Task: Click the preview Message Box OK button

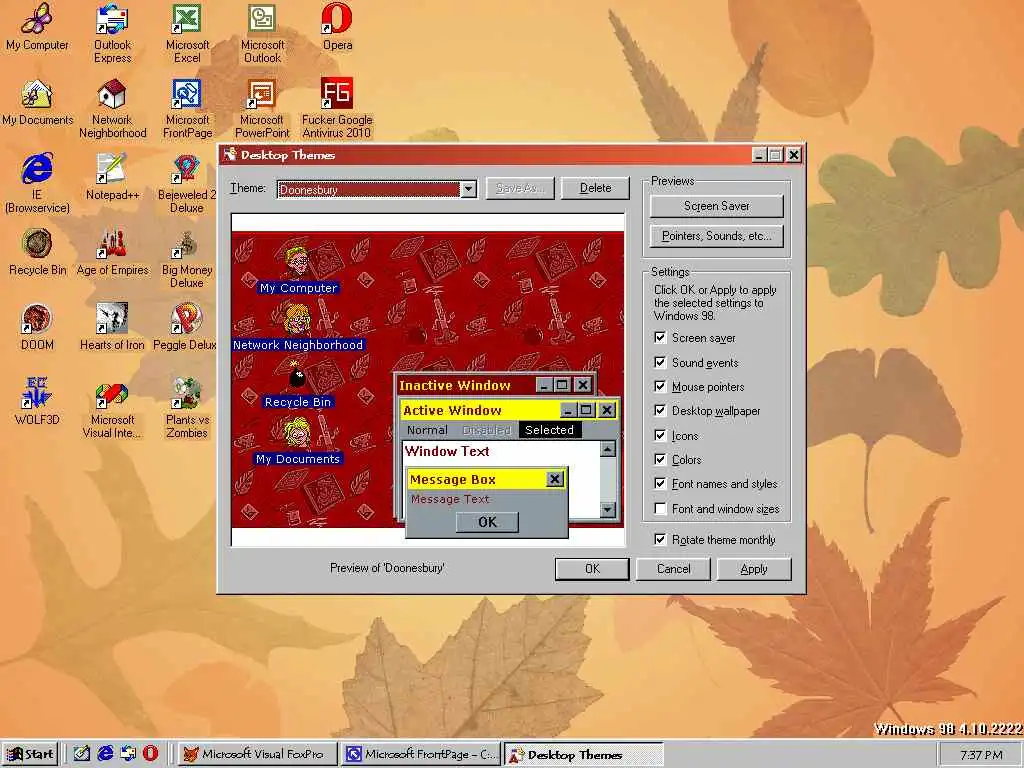Action: [487, 522]
